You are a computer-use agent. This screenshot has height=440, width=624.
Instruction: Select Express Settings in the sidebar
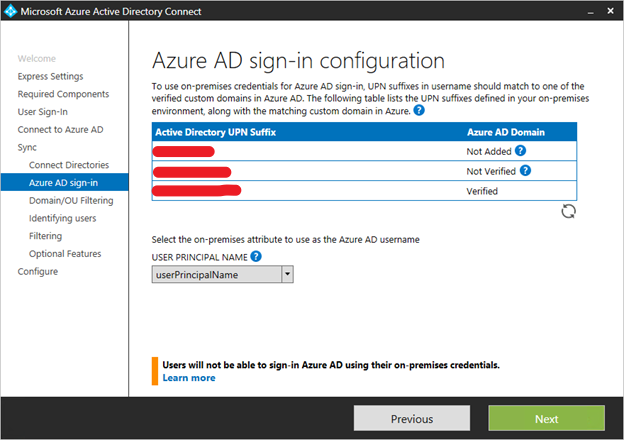51,76
